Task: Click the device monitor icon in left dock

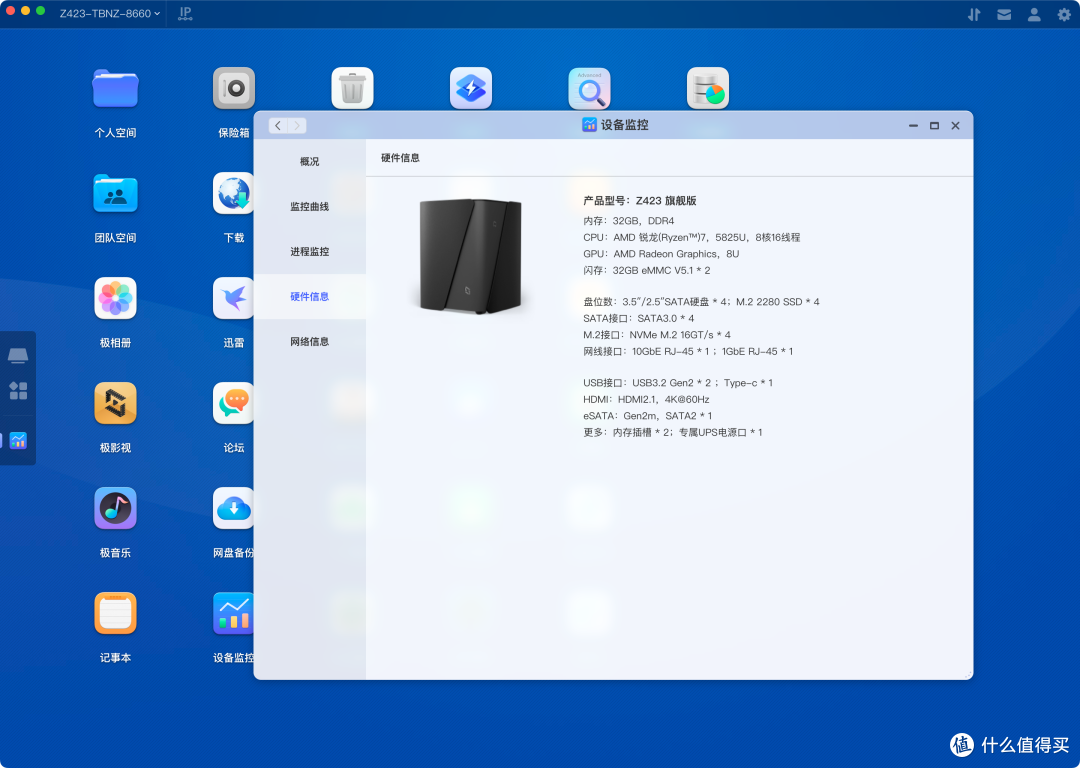Action: [x=18, y=440]
